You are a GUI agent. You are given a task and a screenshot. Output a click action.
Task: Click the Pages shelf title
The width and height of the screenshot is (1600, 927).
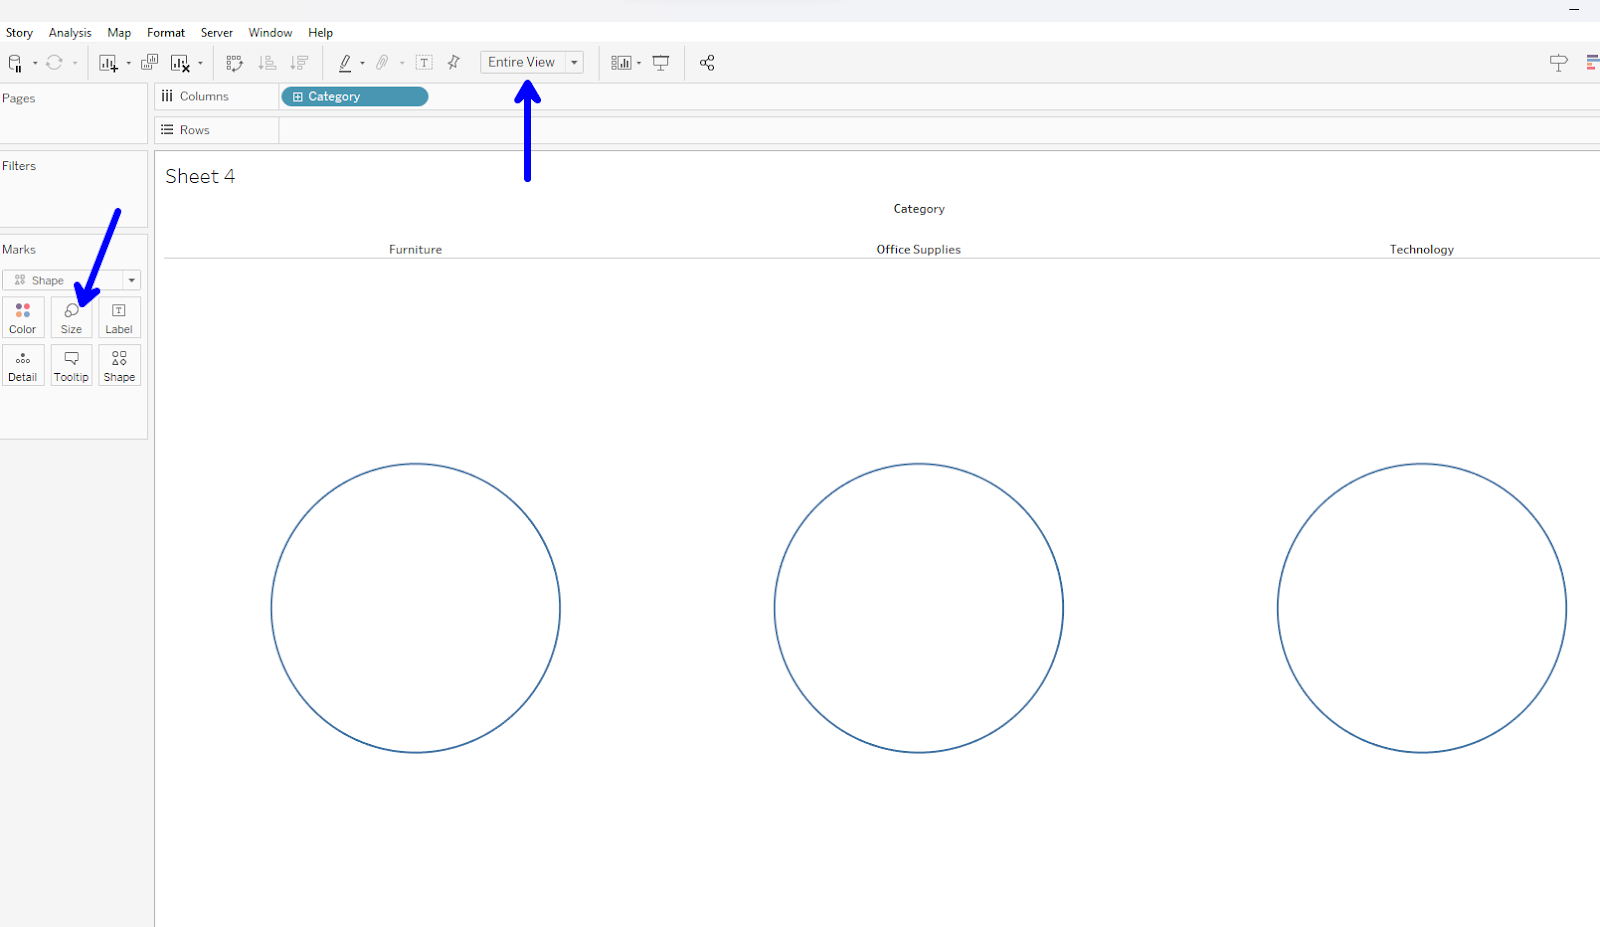[x=19, y=98]
